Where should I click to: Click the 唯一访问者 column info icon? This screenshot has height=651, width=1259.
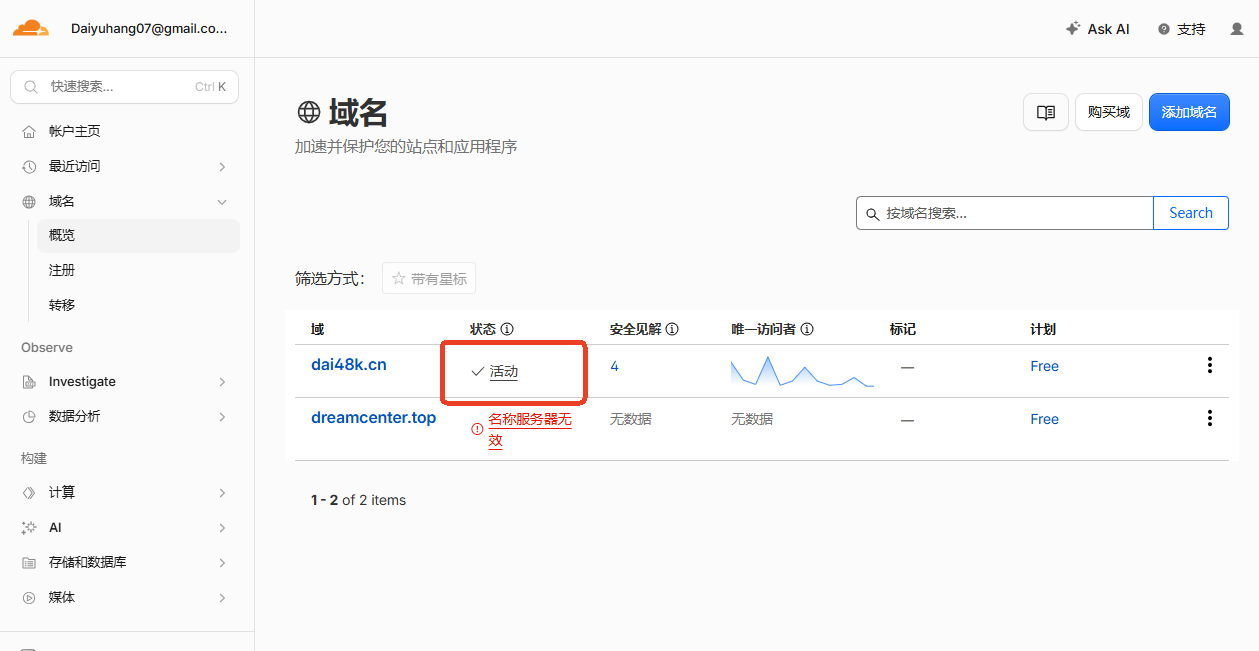pos(807,329)
